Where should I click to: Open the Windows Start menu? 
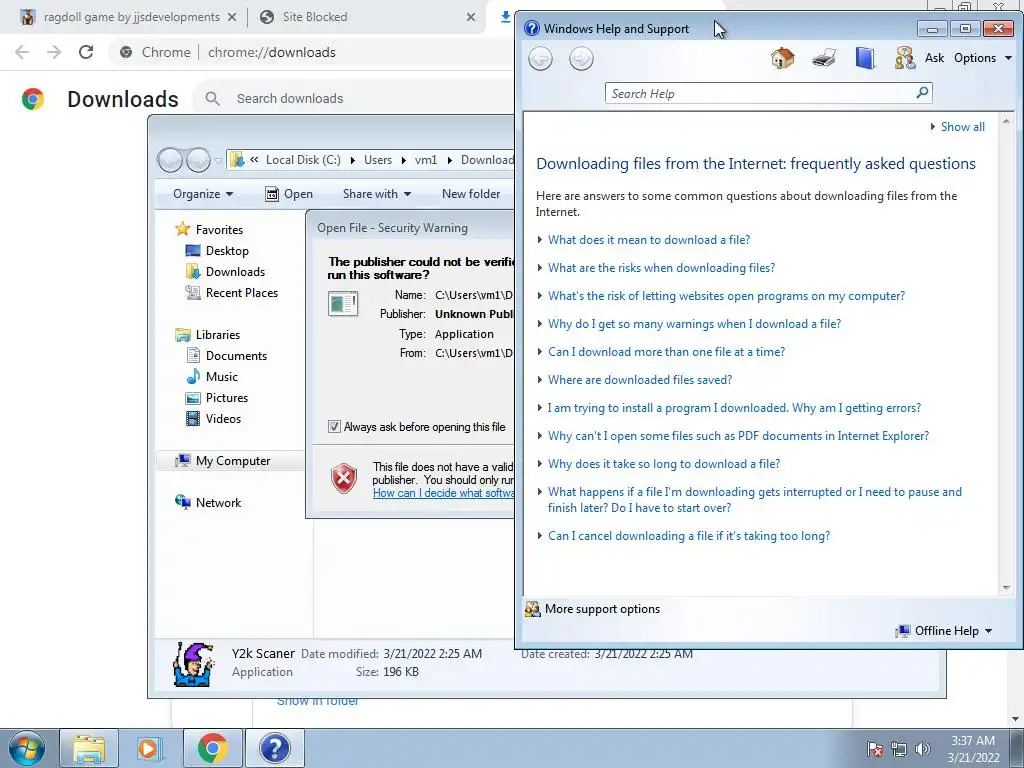pos(27,748)
